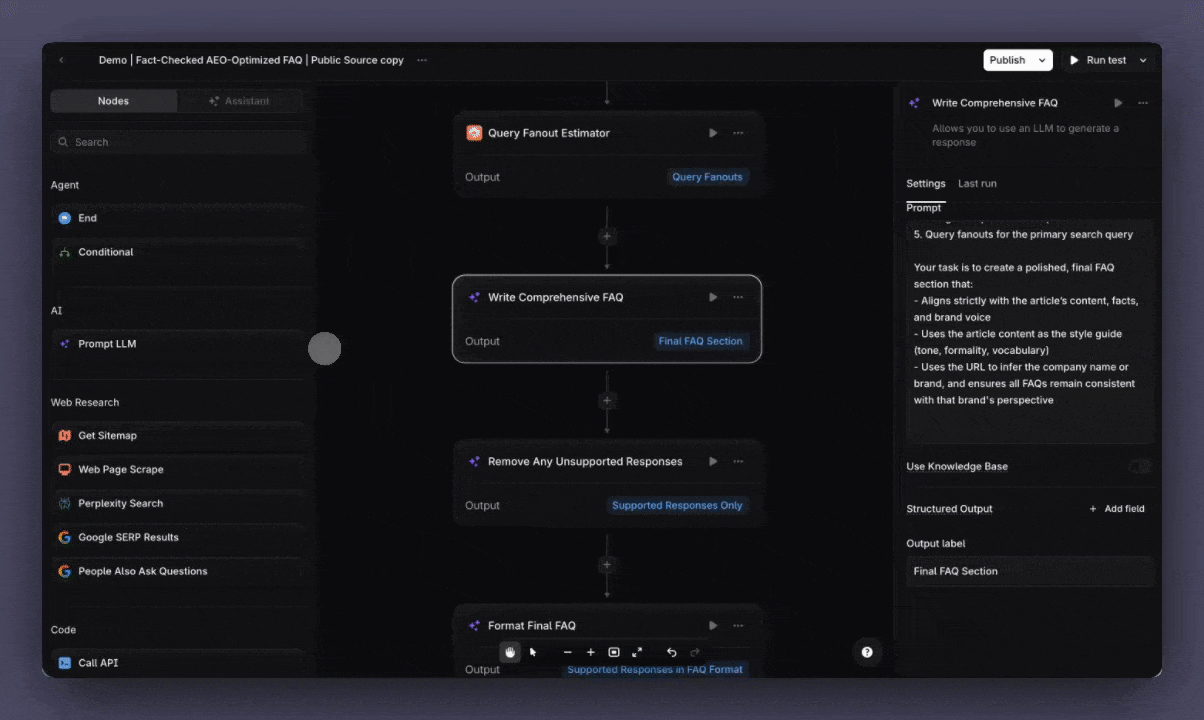Click the Run test button

(x=1097, y=60)
